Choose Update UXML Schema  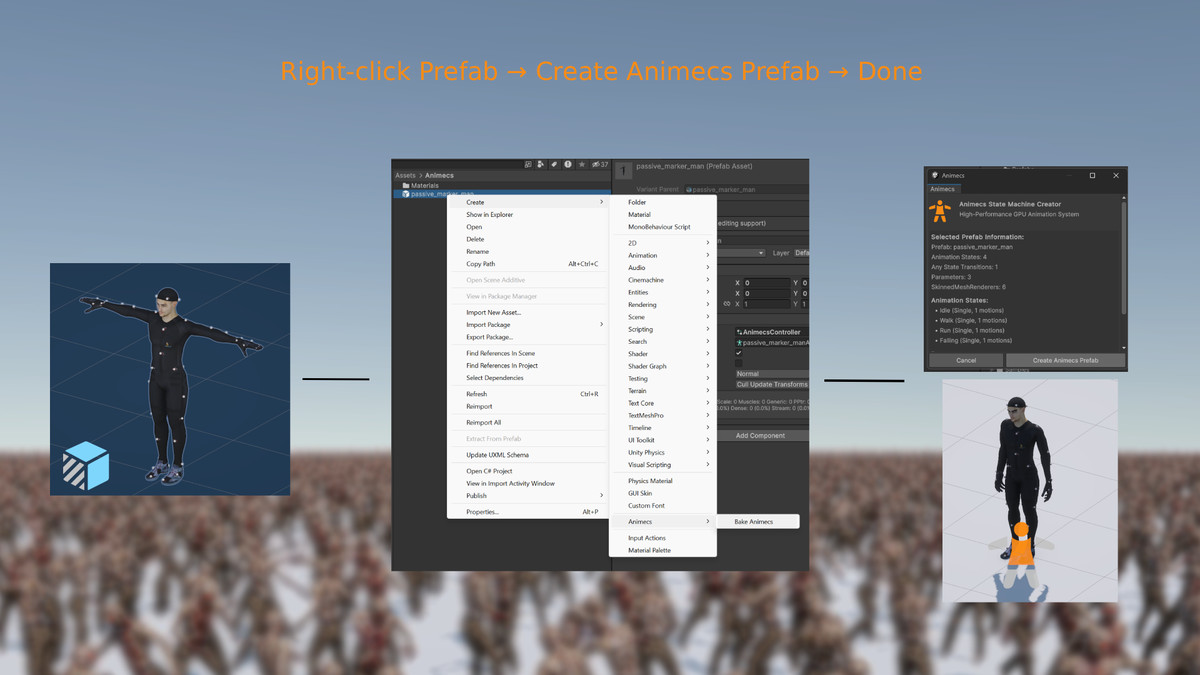[x=529, y=455]
